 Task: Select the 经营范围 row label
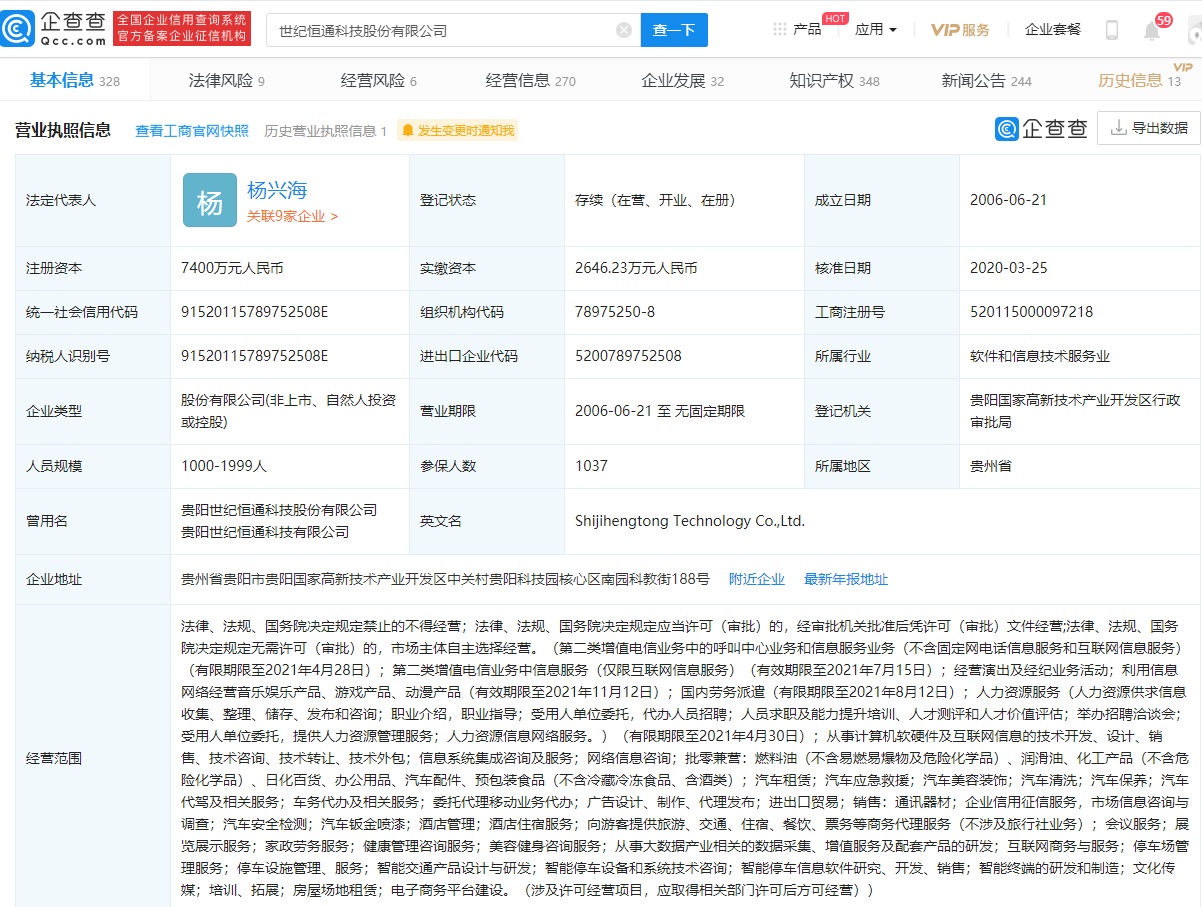click(x=54, y=758)
